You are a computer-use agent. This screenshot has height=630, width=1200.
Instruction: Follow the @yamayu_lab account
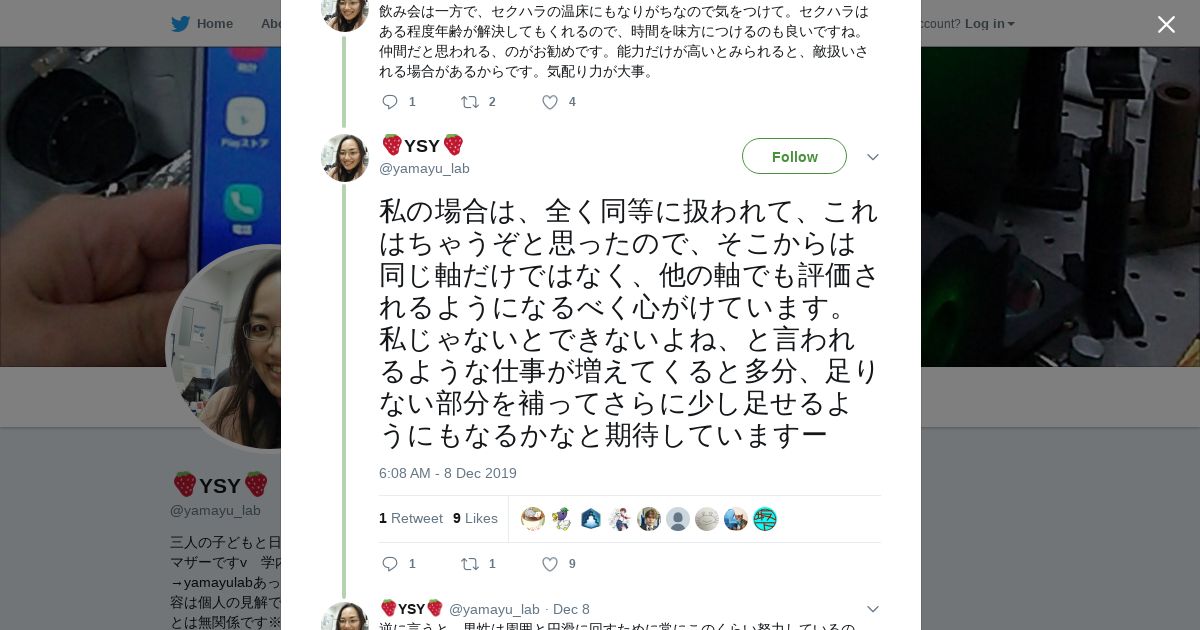click(794, 156)
